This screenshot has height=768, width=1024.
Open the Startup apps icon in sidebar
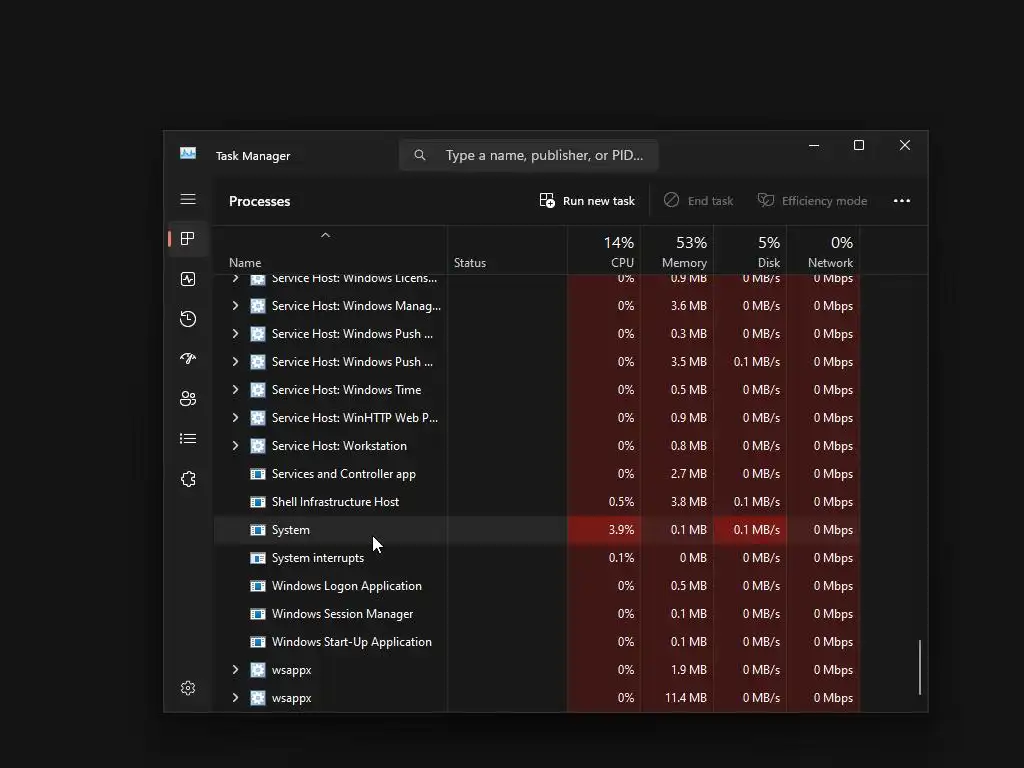click(188, 359)
